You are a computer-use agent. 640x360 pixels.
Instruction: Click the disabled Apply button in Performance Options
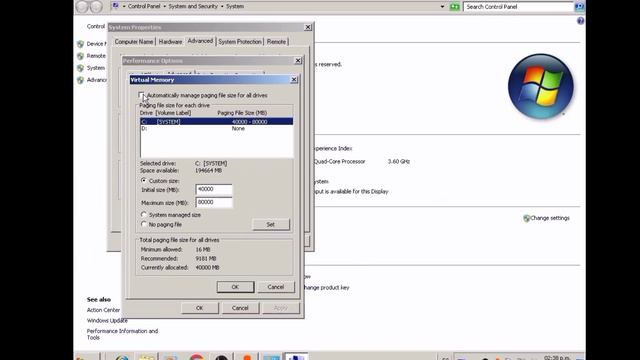280,308
